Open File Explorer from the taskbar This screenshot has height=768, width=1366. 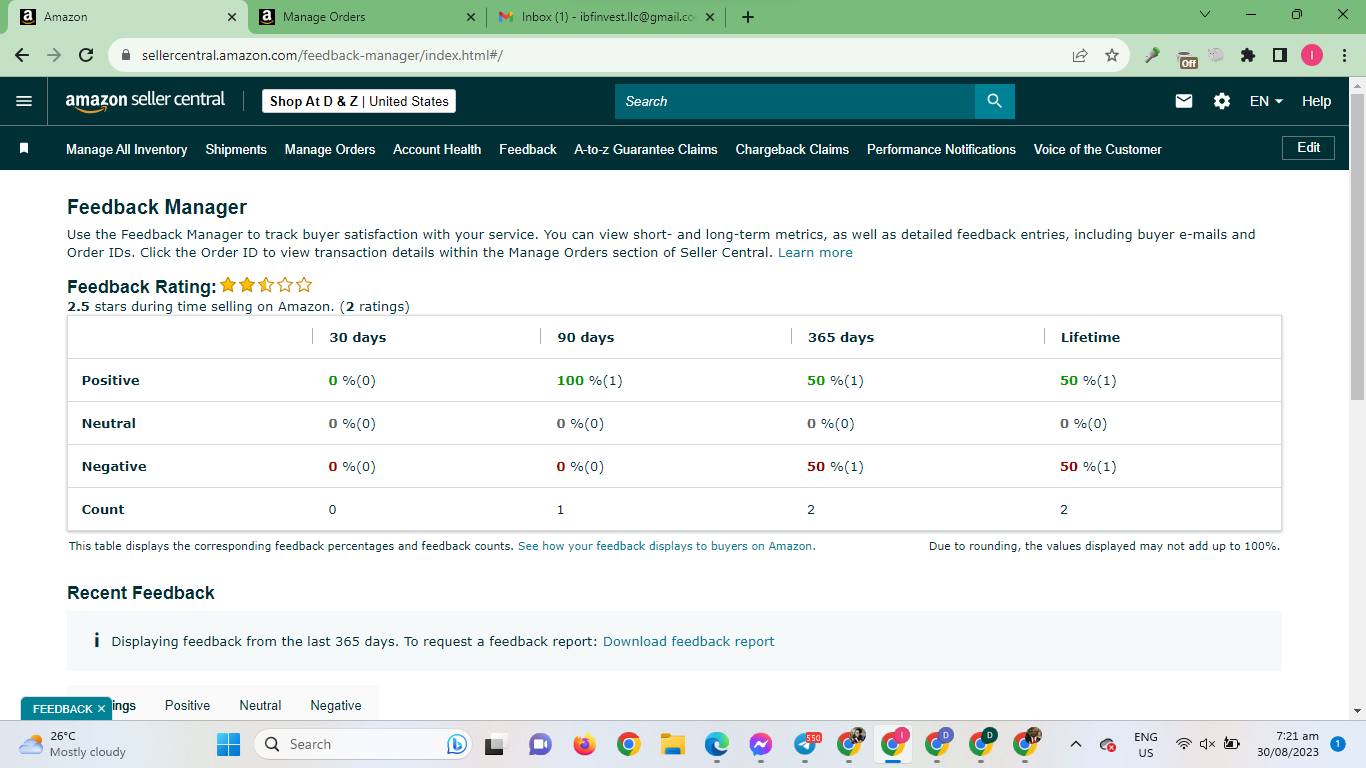tap(672, 744)
